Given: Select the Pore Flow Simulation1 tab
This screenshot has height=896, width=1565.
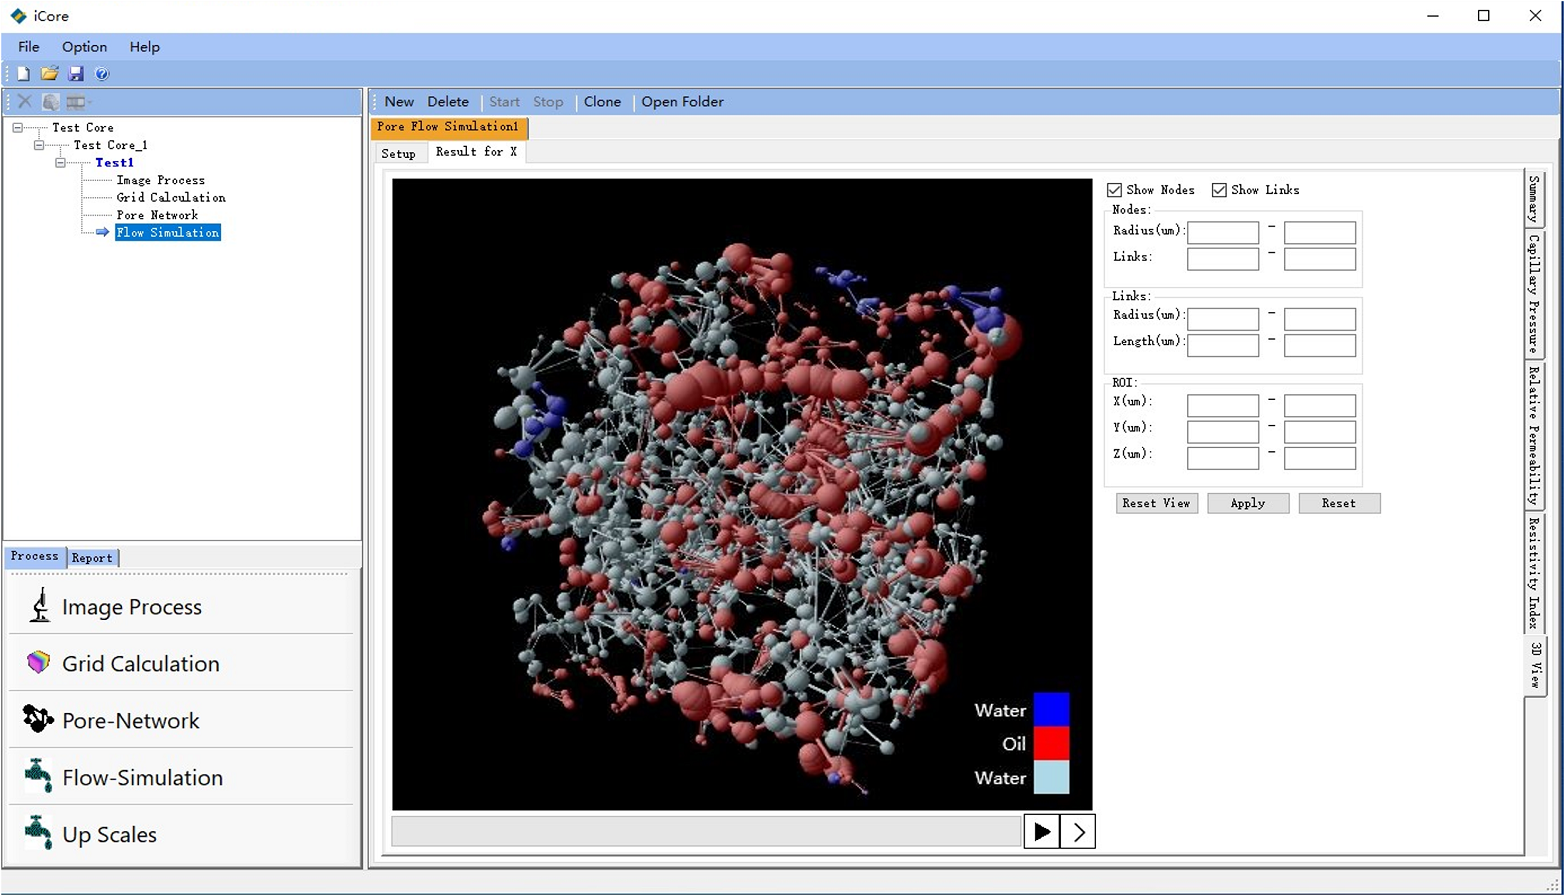Looking at the screenshot, I should click(448, 127).
